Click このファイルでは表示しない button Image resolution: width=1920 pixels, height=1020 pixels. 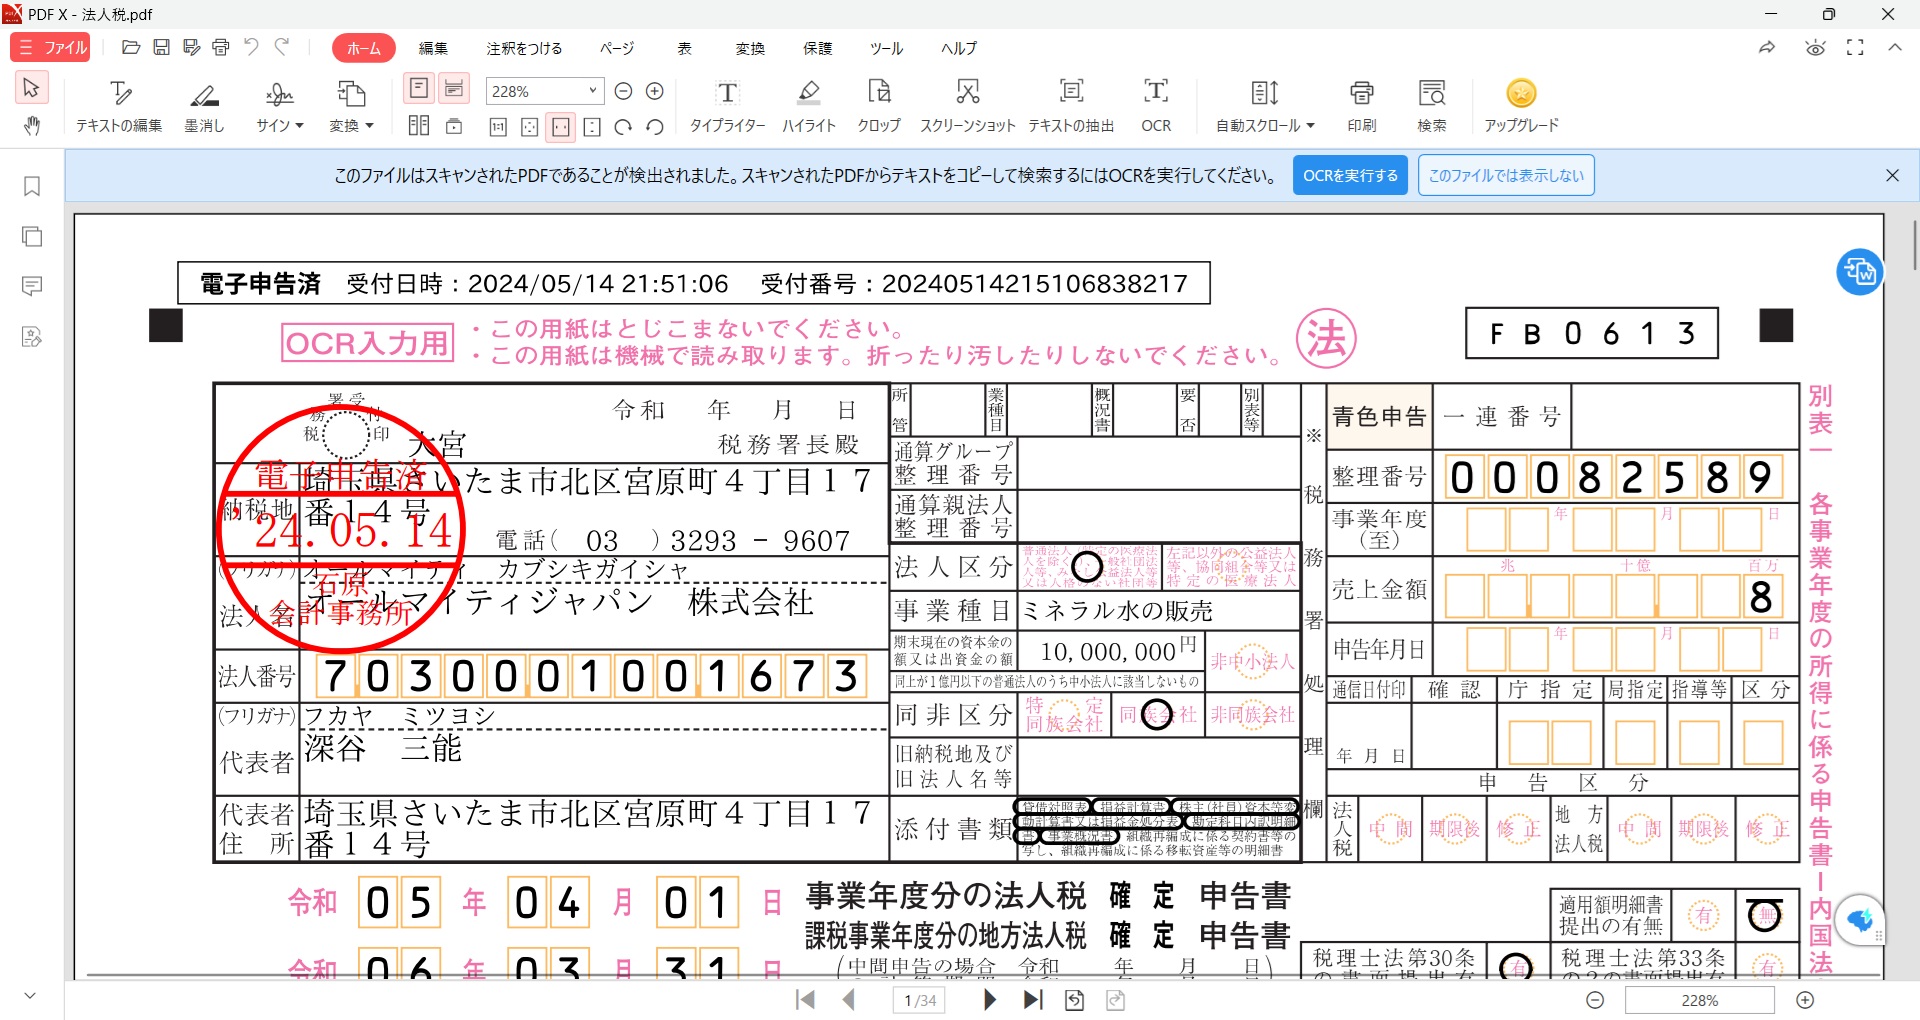tap(1505, 176)
